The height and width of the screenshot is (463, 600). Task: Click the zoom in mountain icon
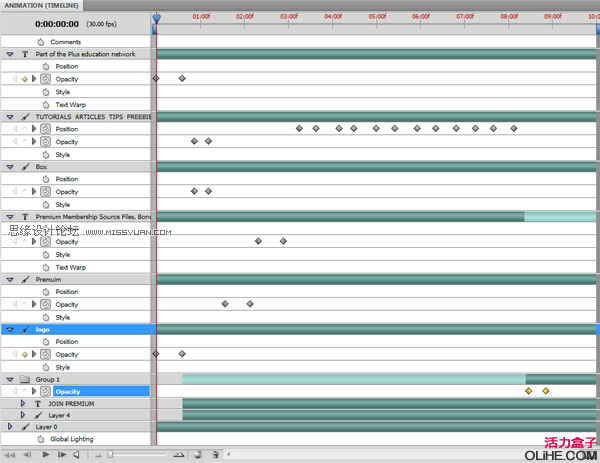(x=179, y=455)
